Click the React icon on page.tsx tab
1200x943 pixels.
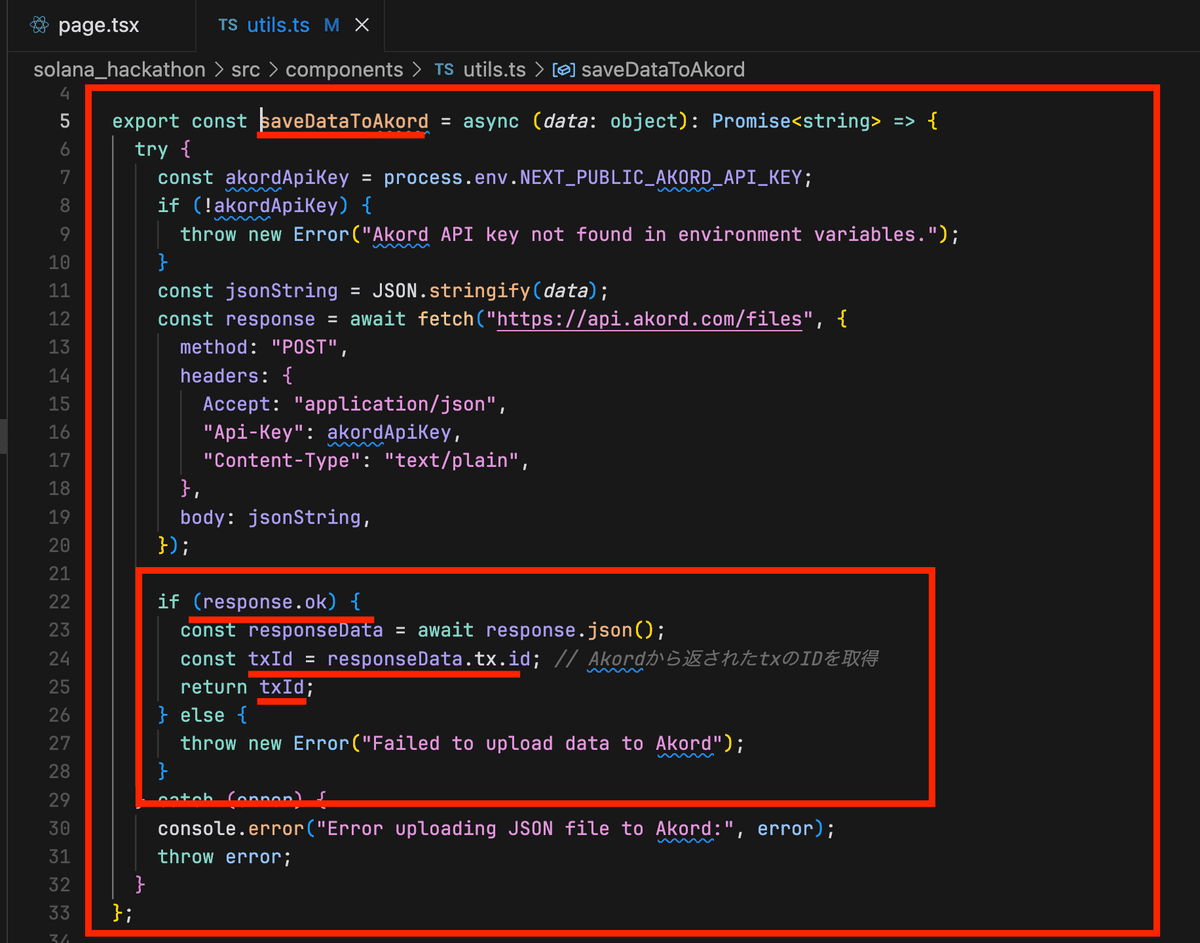tap(39, 25)
